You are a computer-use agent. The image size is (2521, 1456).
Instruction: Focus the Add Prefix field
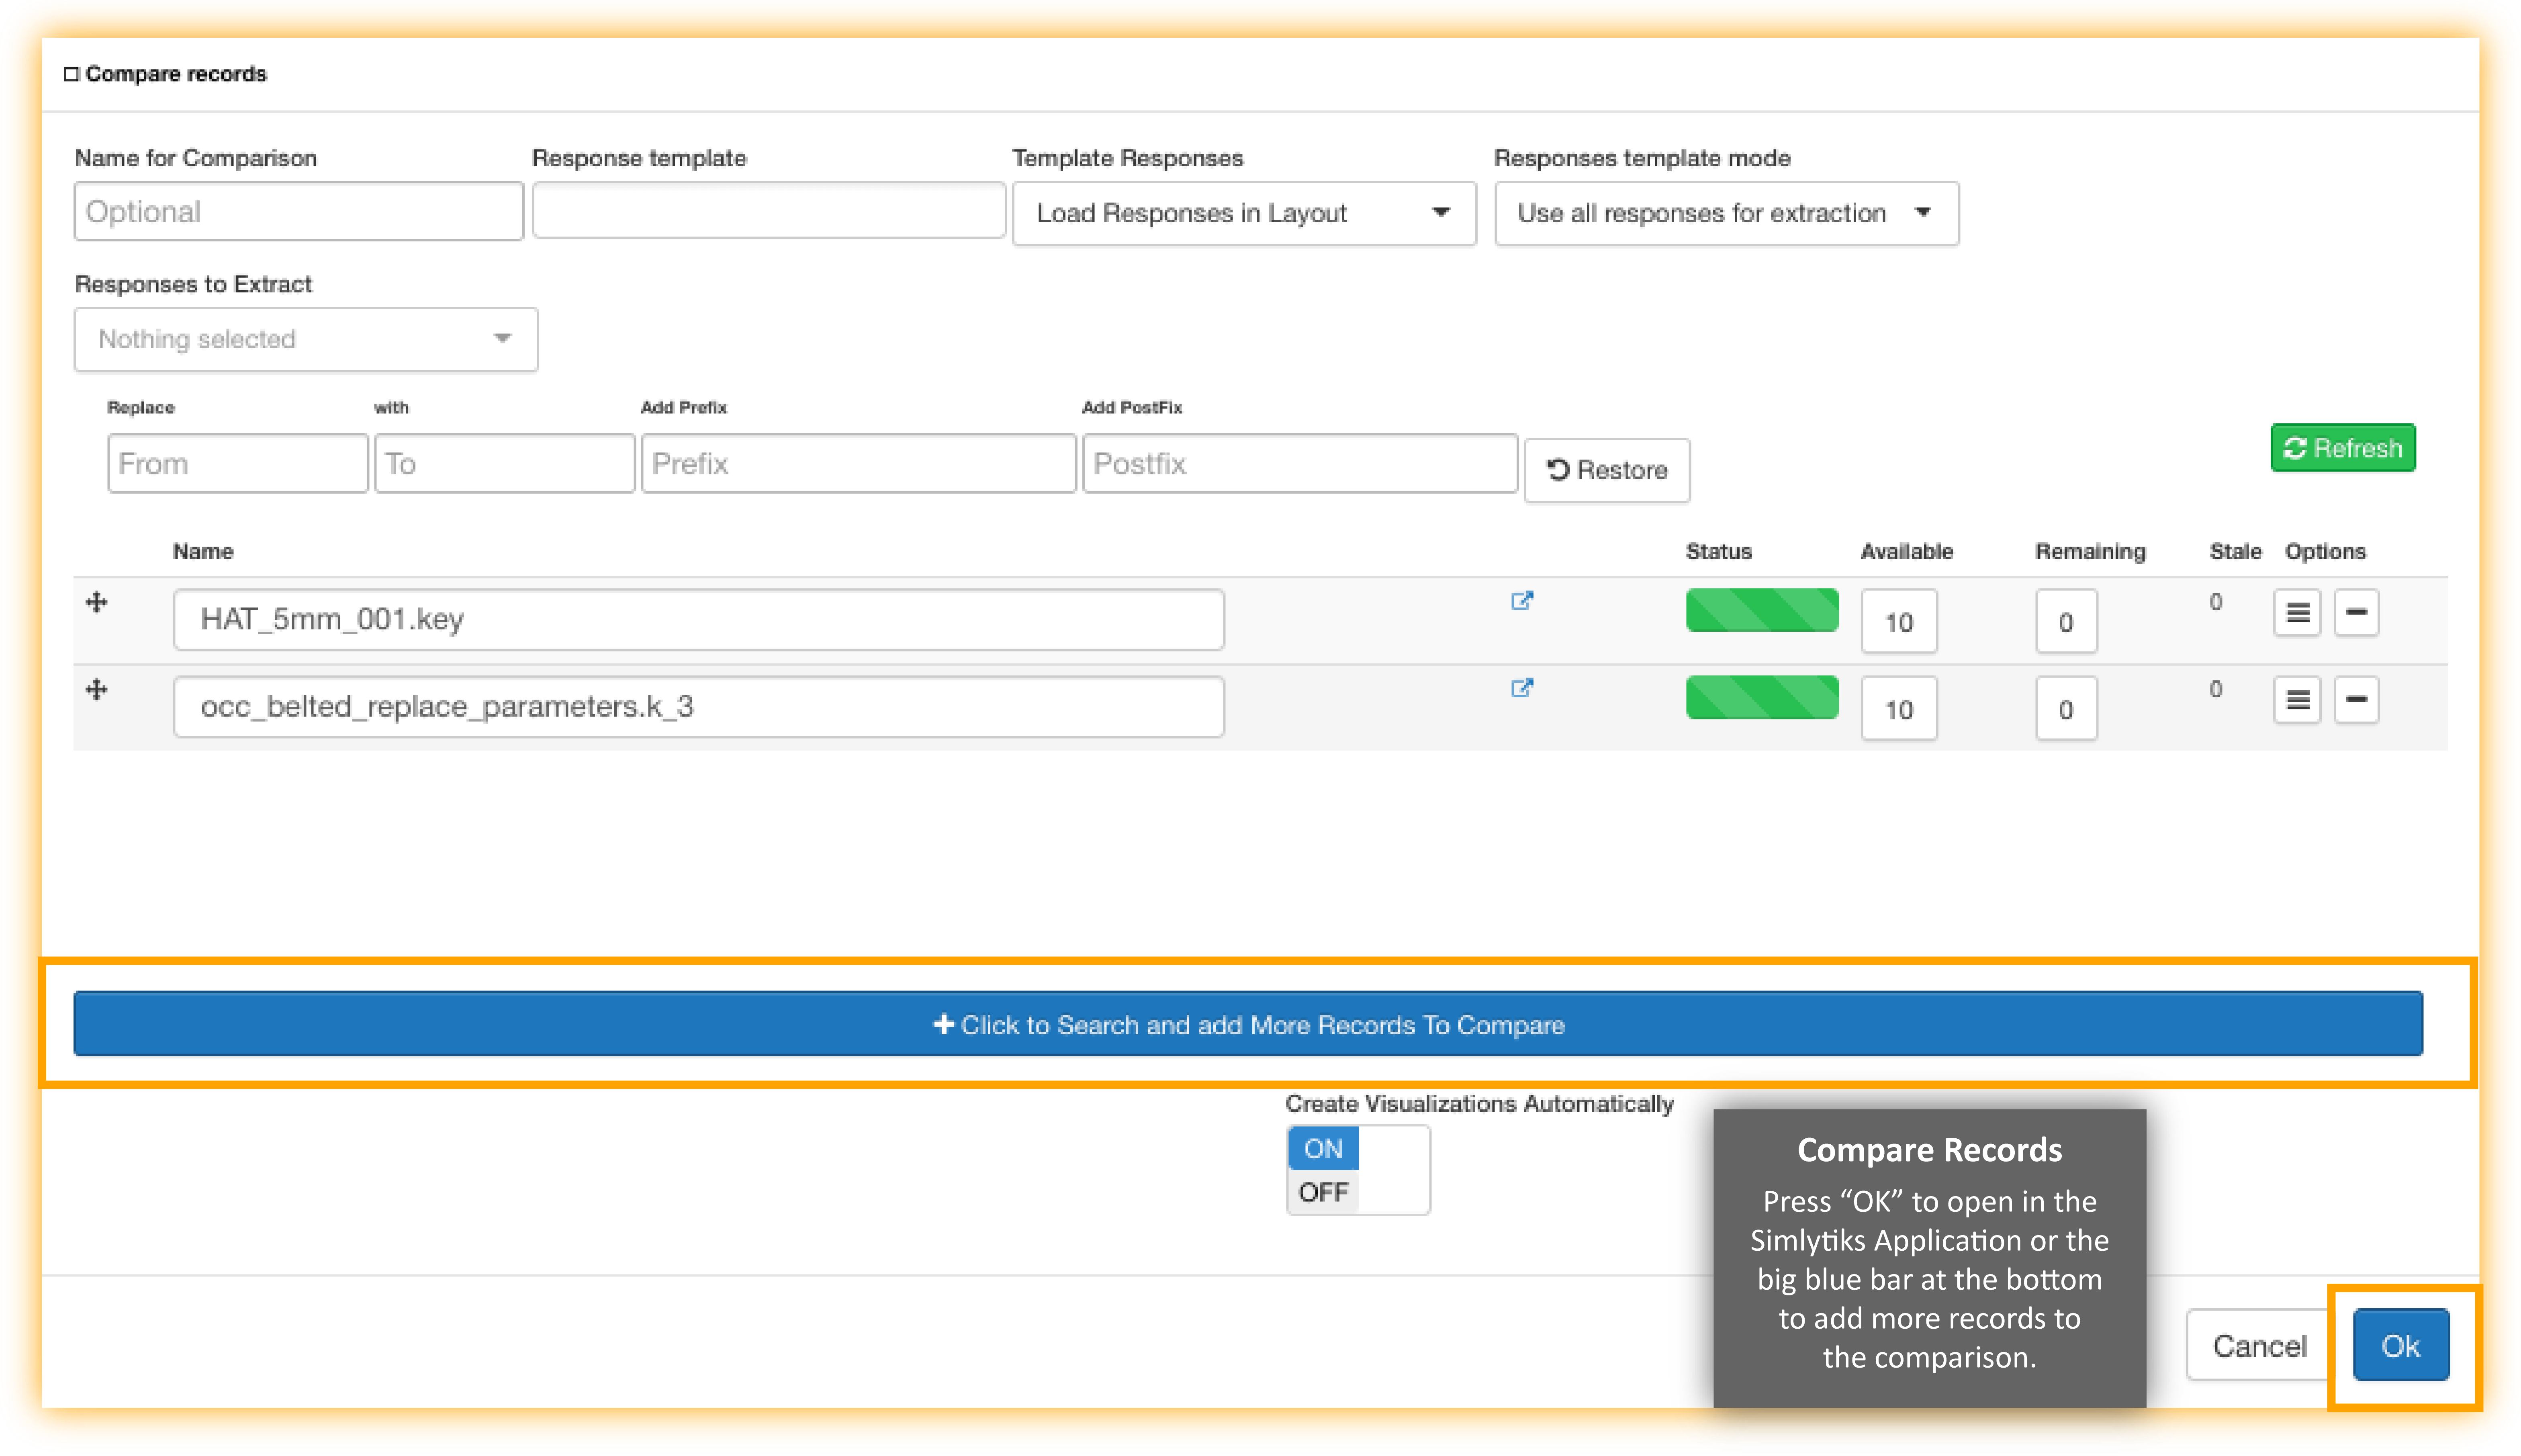pos(858,464)
